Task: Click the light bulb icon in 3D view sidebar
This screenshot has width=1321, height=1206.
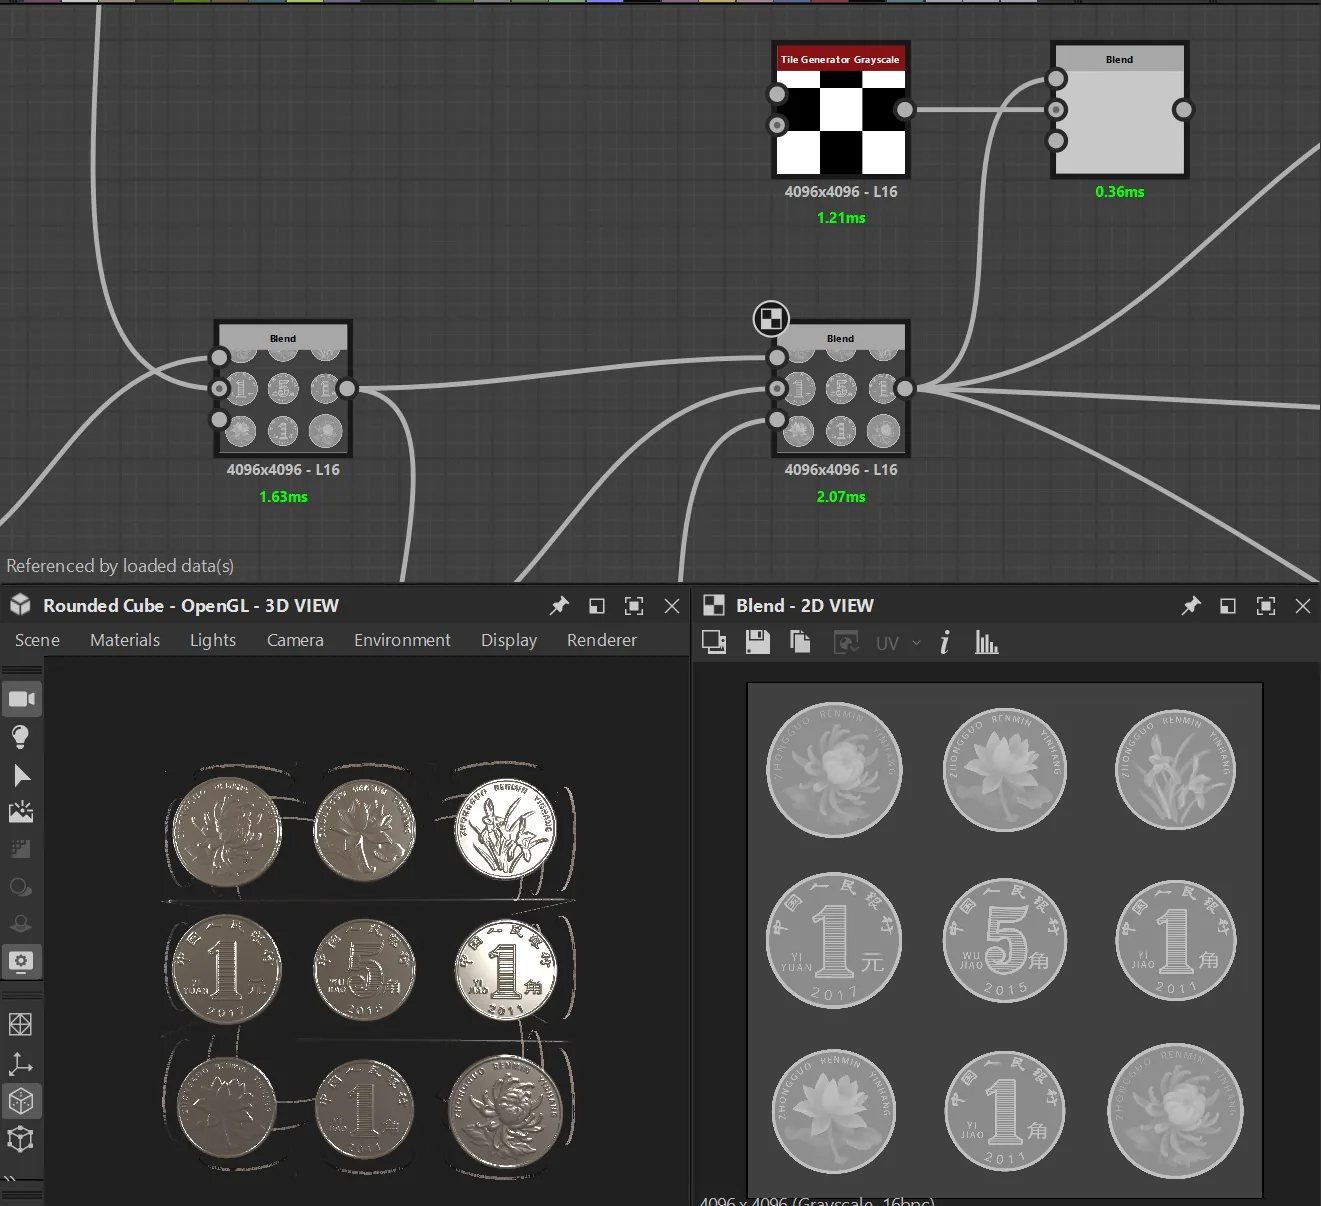Action: [x=21, y=738]
